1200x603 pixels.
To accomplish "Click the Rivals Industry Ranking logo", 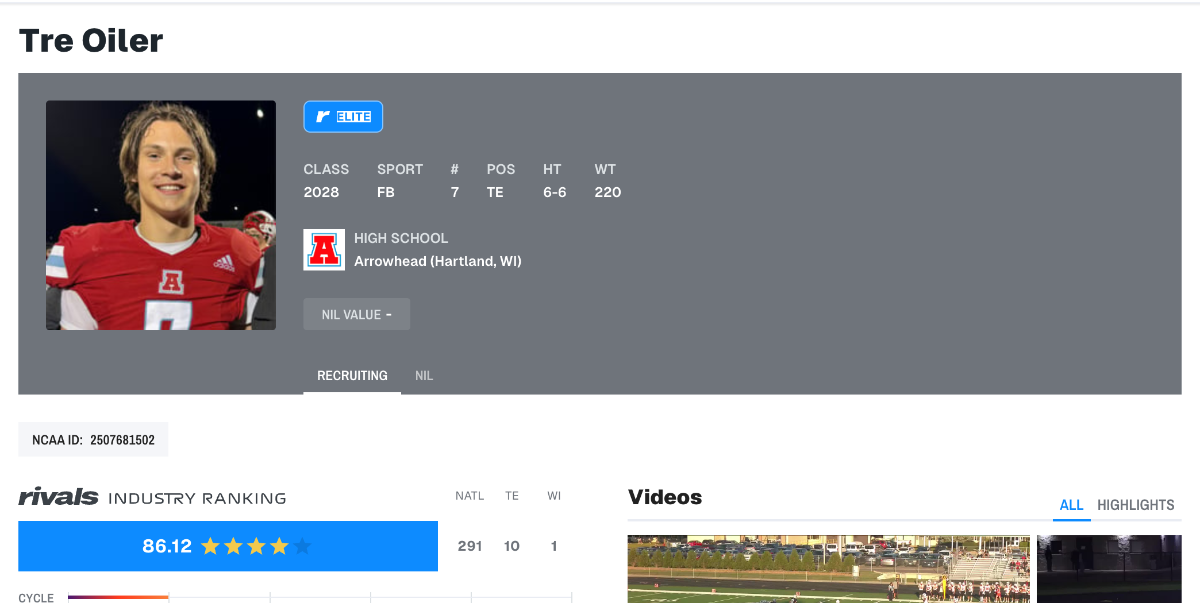I will tap(152, 497).
